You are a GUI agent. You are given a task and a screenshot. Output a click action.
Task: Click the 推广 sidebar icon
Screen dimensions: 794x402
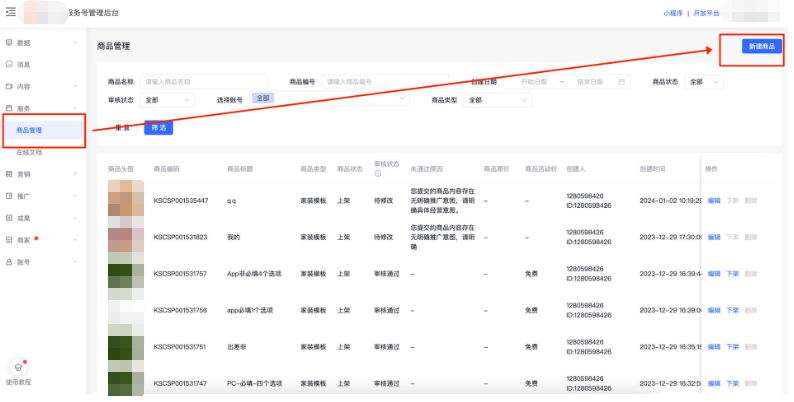[9, 196]
